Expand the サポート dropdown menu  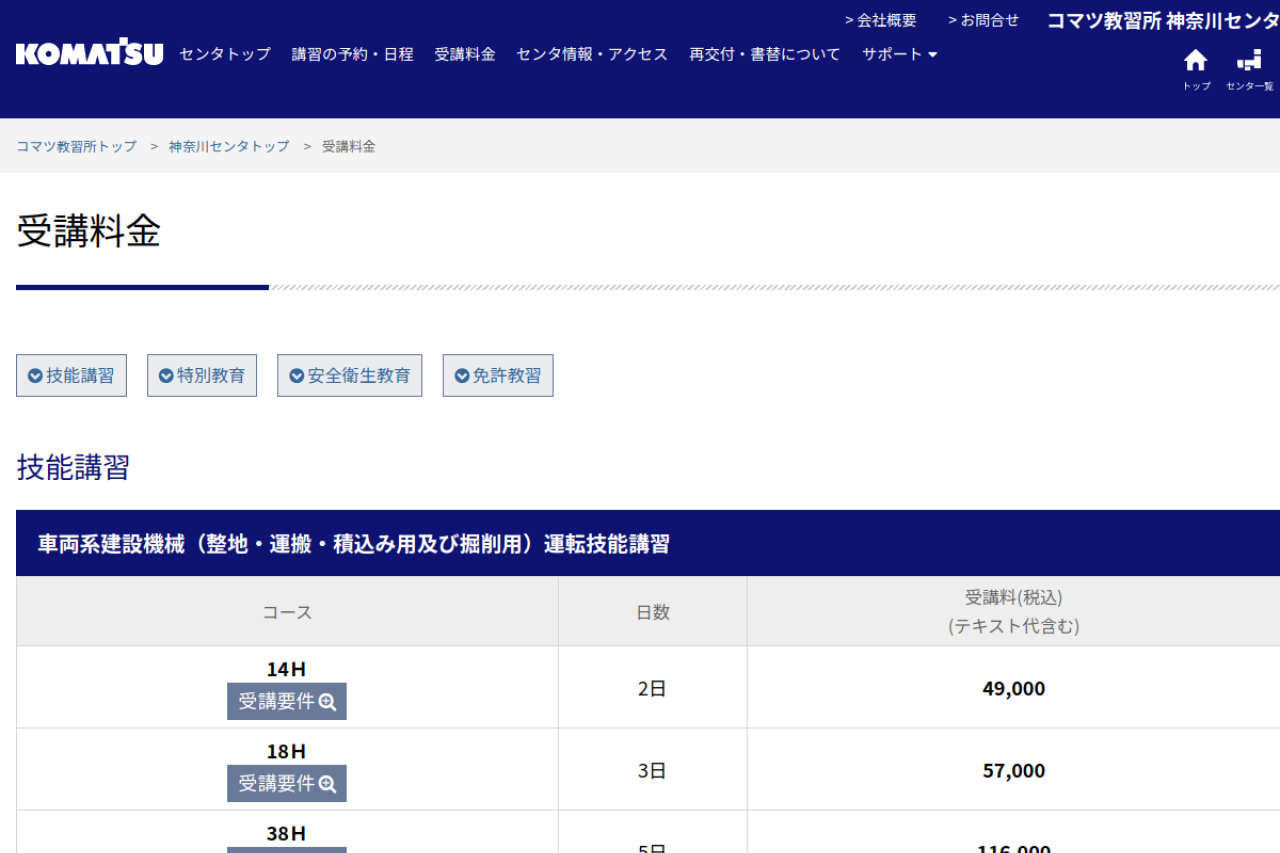pyautogui.click(x=900, y=54)
